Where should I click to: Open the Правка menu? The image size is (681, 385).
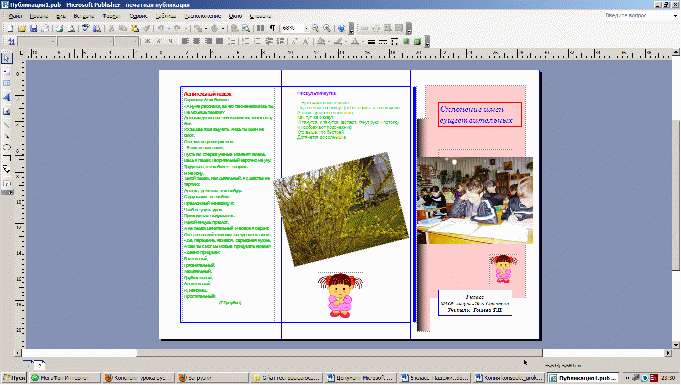click(39, 16)
